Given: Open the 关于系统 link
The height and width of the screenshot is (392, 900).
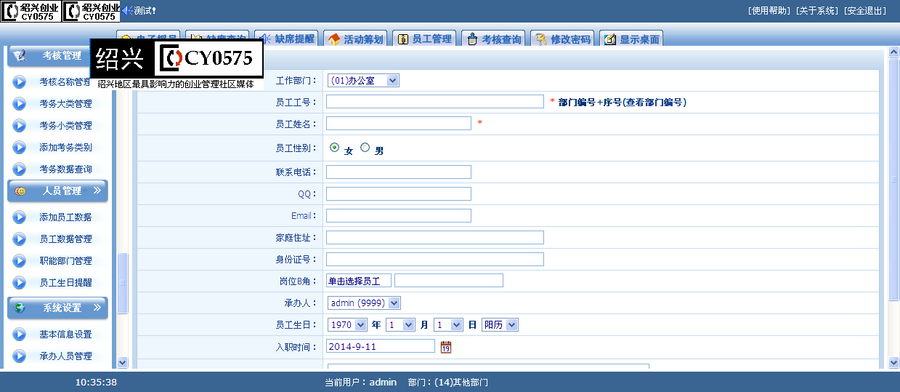Looking at the screenshot, I should [817, 10].
